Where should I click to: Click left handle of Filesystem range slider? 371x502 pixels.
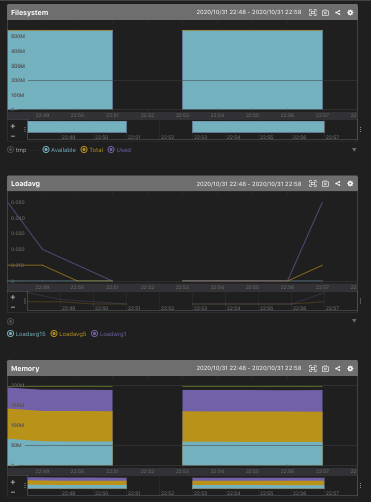(25, 129)
